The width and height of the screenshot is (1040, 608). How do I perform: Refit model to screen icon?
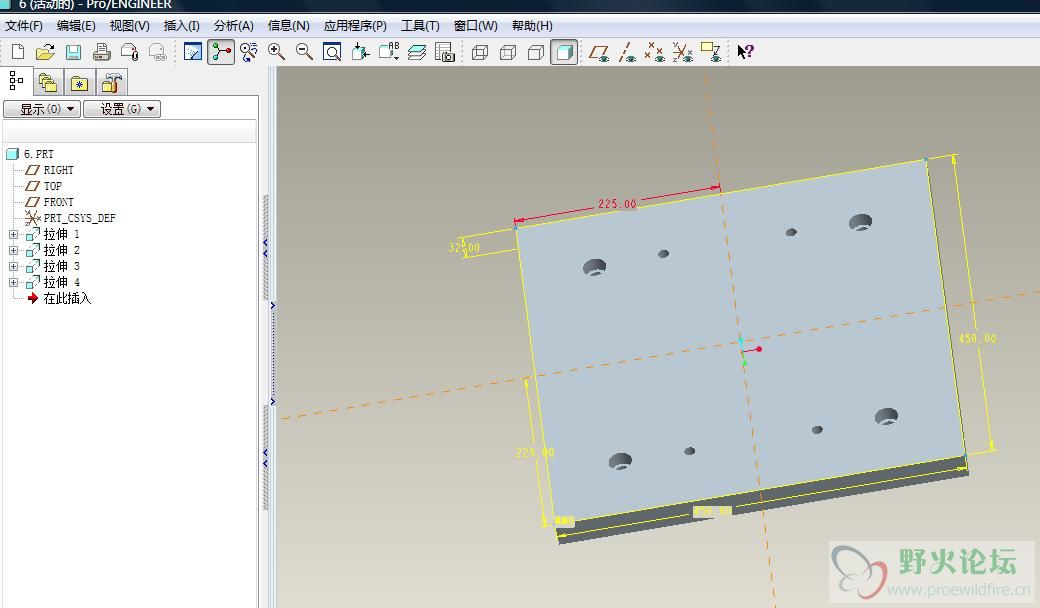click(x=332, y=52)
